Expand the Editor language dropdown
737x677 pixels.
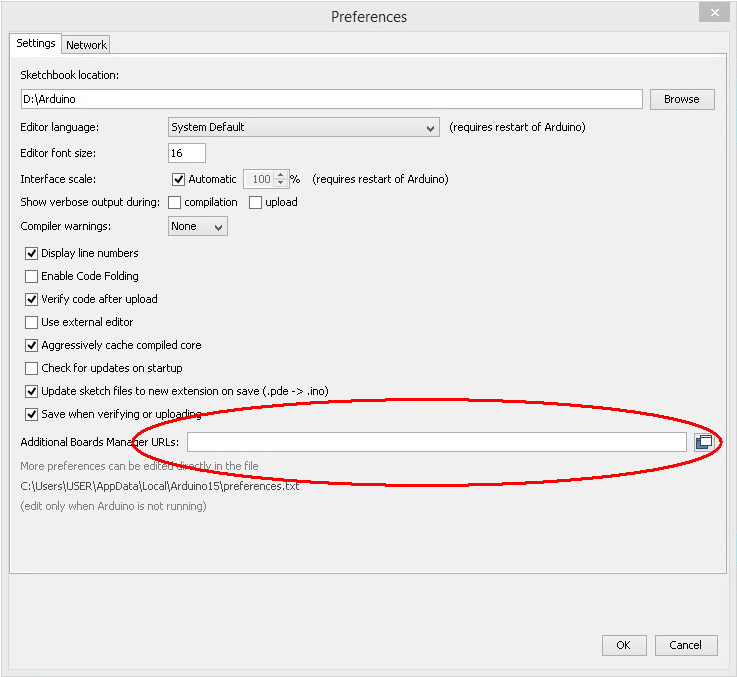pos(304,128)
